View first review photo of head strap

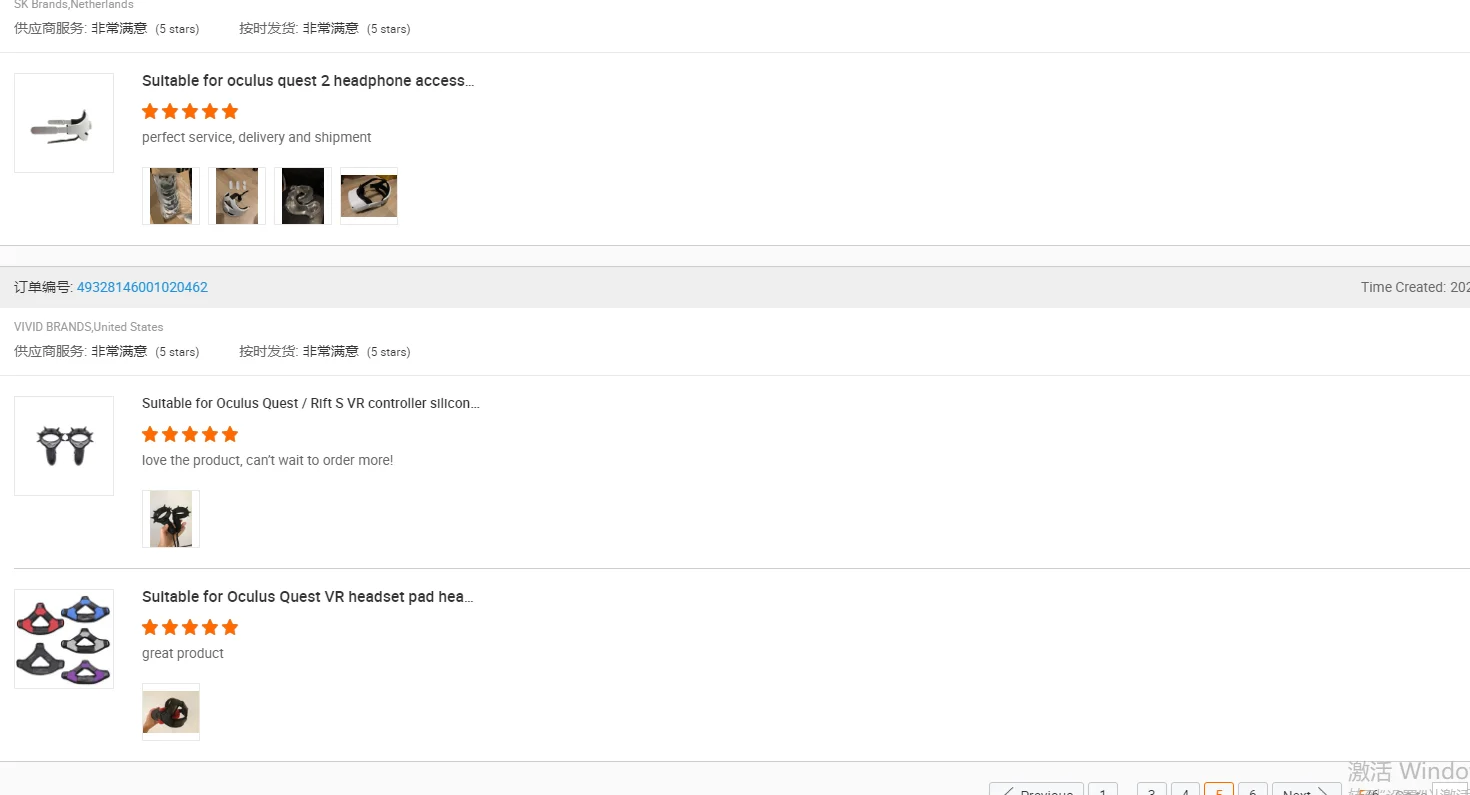171,196
